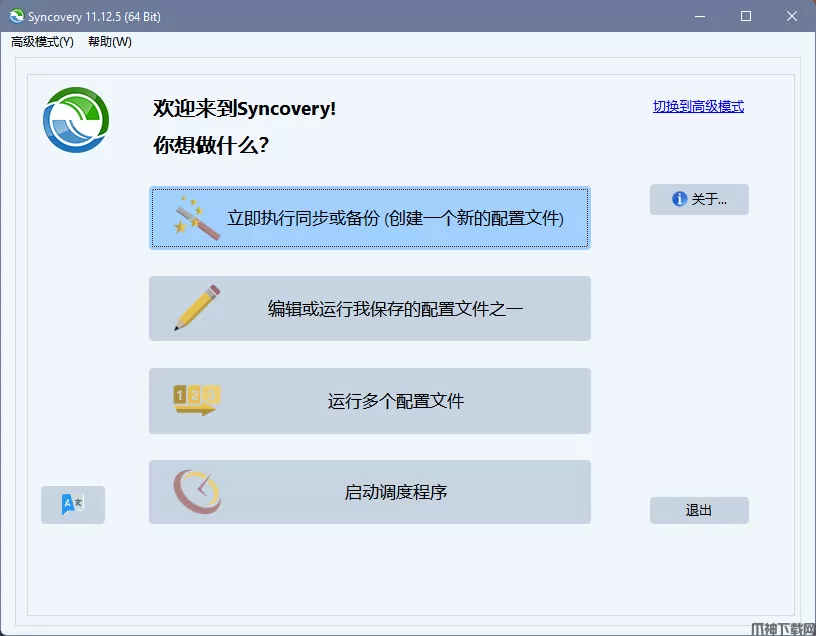Click the language translation icon button
This screenshot has width=816, height=636.
73,504
